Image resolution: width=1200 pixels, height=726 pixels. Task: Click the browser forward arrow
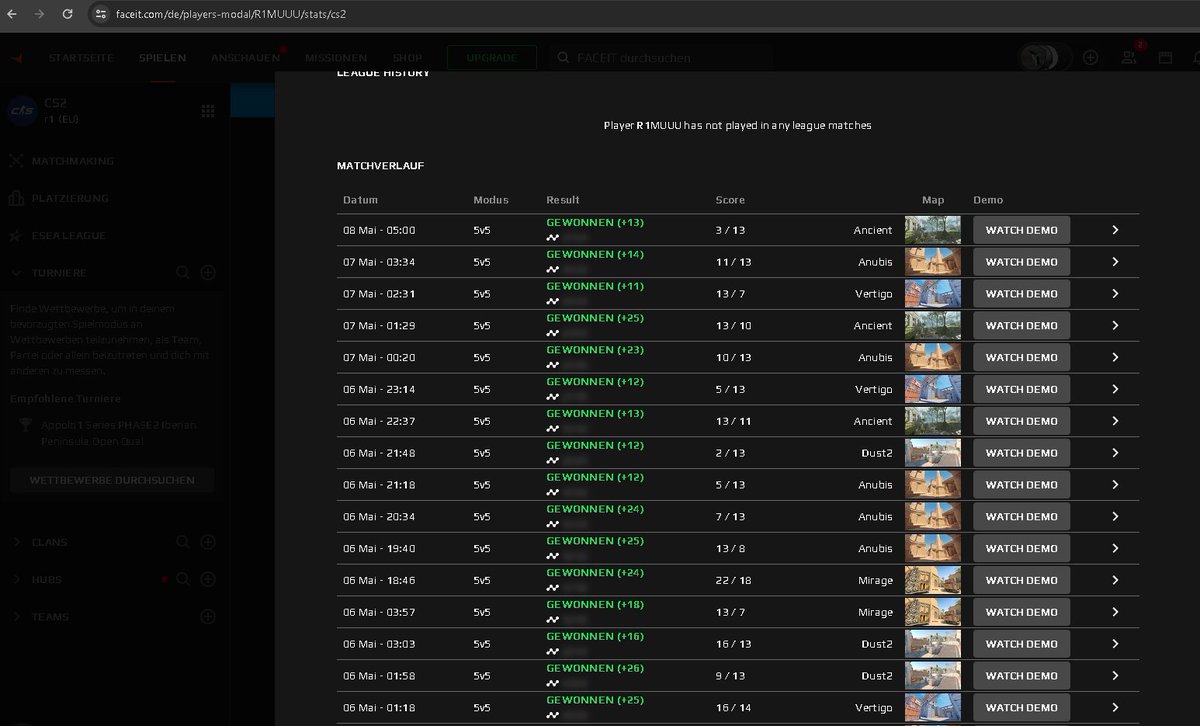39,14
